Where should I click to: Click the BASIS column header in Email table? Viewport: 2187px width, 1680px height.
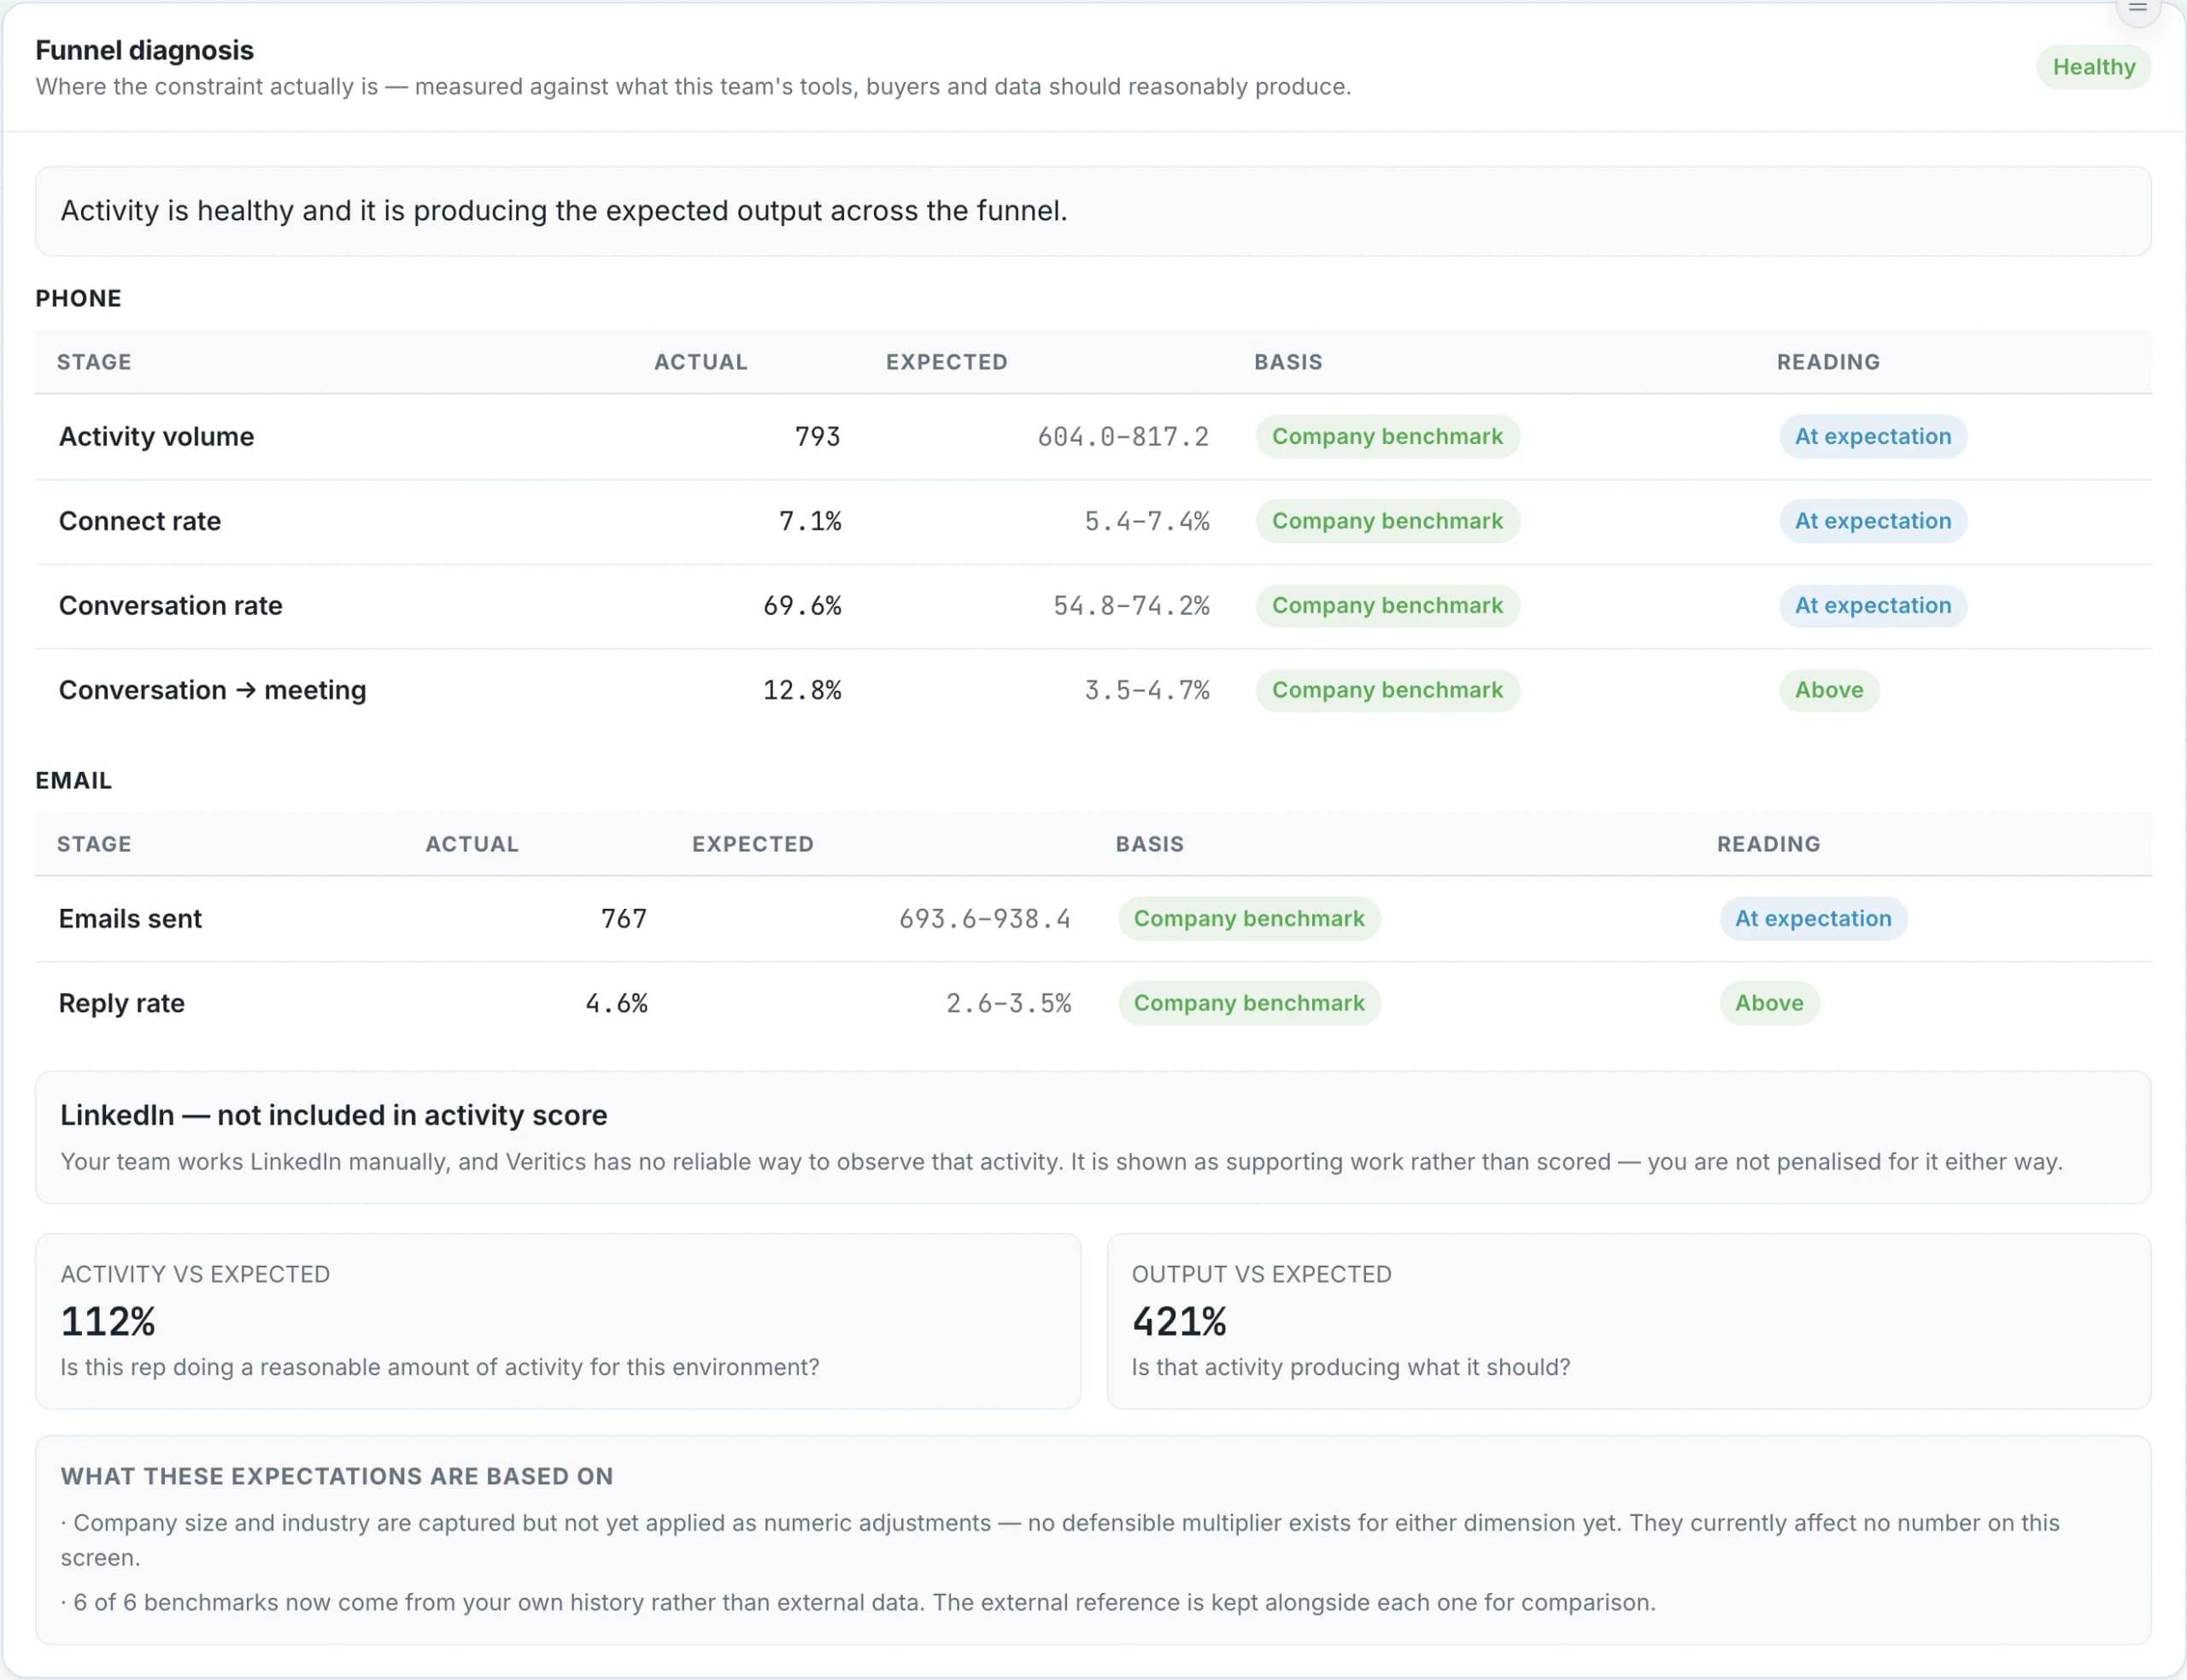tap(1149, 844)
